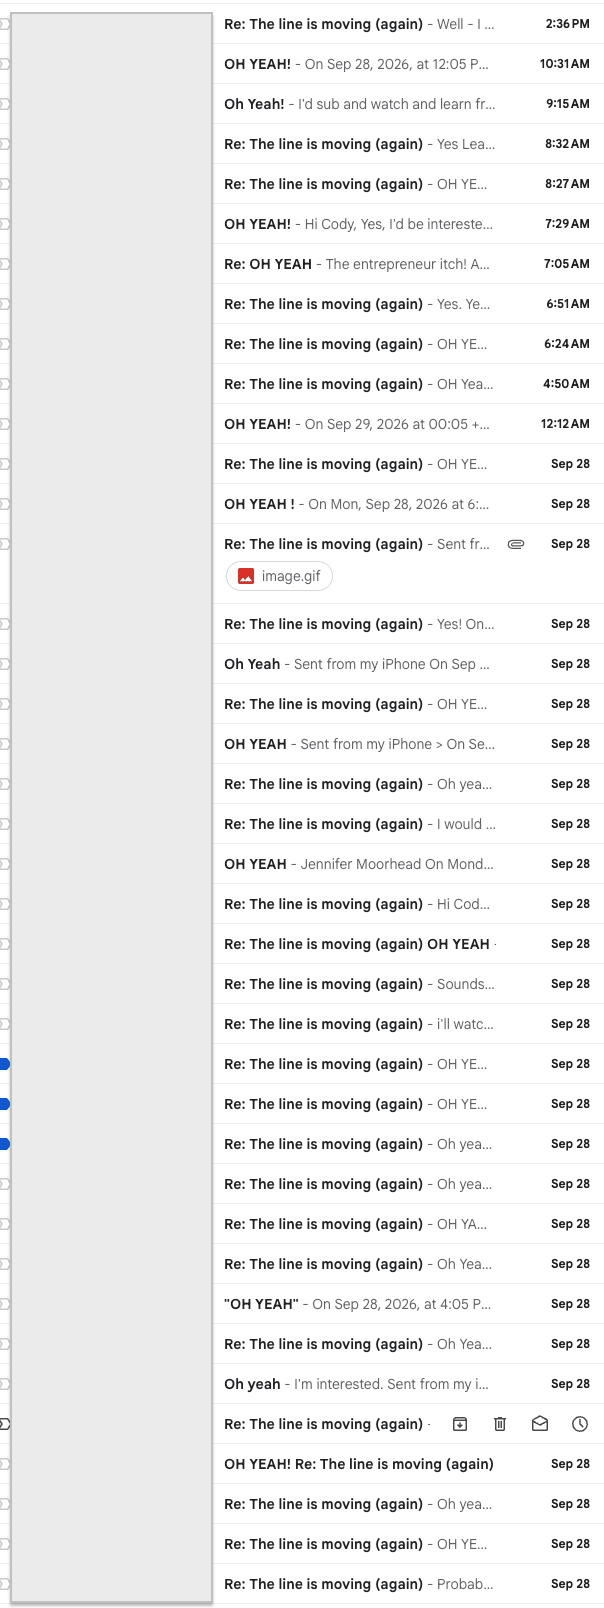Image resolution: width=604 pixels, height=1608 pixels.
Task: Mark hovered email as unread via envelope icon
Action: point(540,1424)
